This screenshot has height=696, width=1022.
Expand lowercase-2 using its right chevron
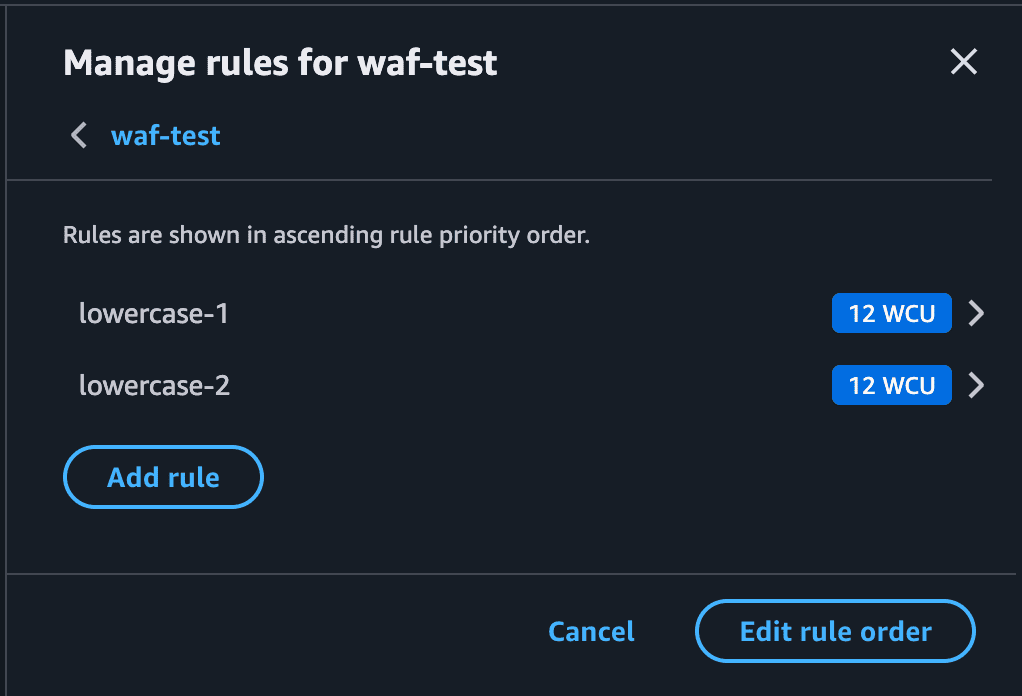(x=977, y=385)
